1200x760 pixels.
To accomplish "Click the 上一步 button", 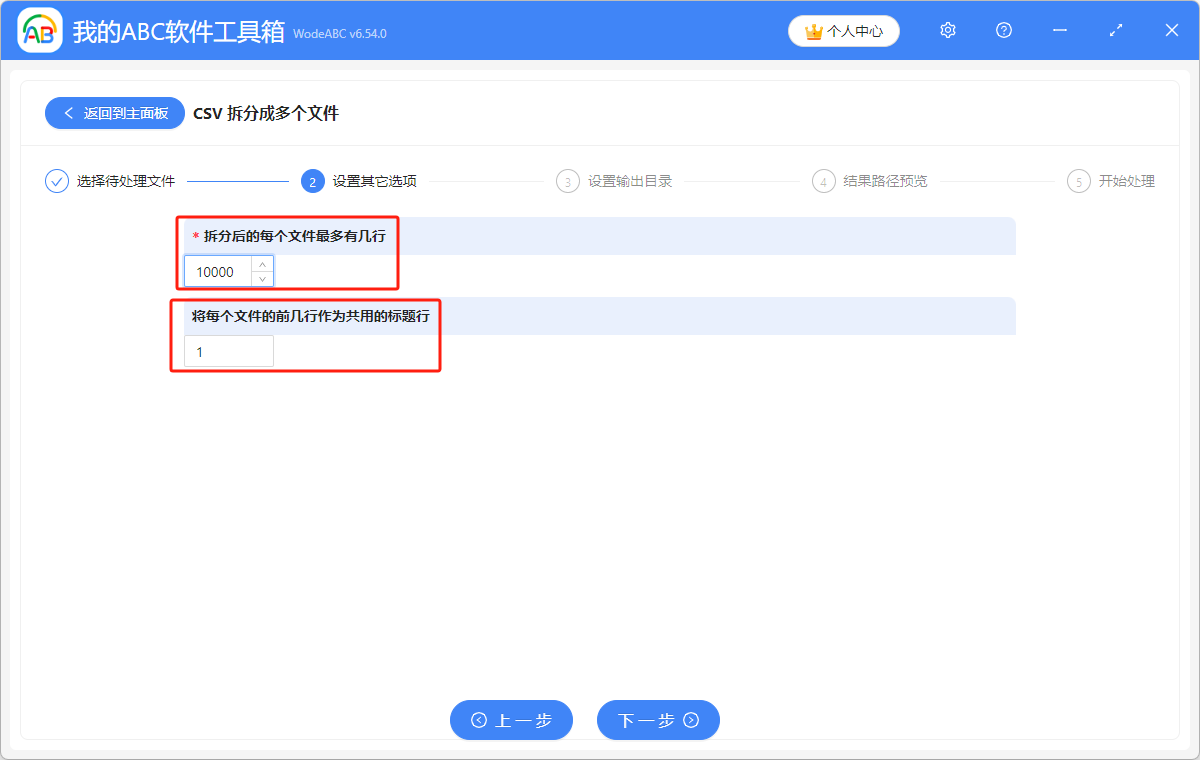I will tap(511, 720).
